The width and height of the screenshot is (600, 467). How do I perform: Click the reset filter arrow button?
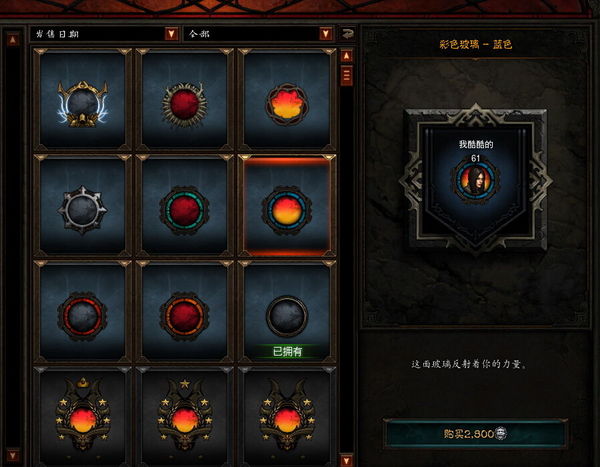tap(347, 34)
